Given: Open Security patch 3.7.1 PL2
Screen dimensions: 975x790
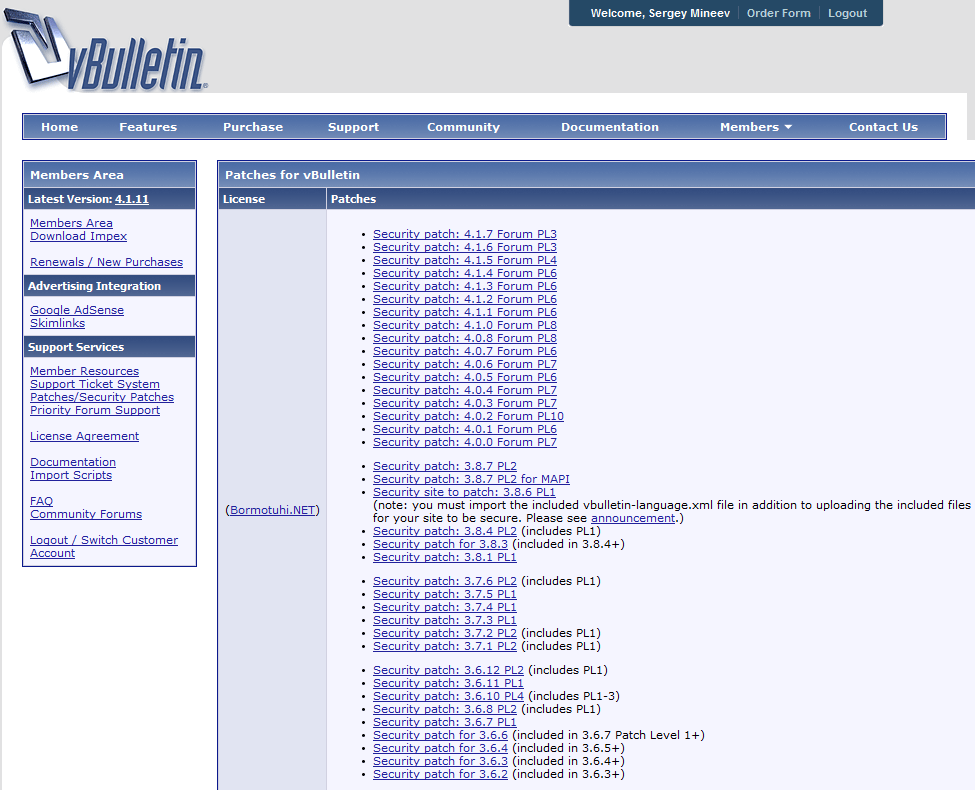Looking at the screenshot, I should [445, 647].
